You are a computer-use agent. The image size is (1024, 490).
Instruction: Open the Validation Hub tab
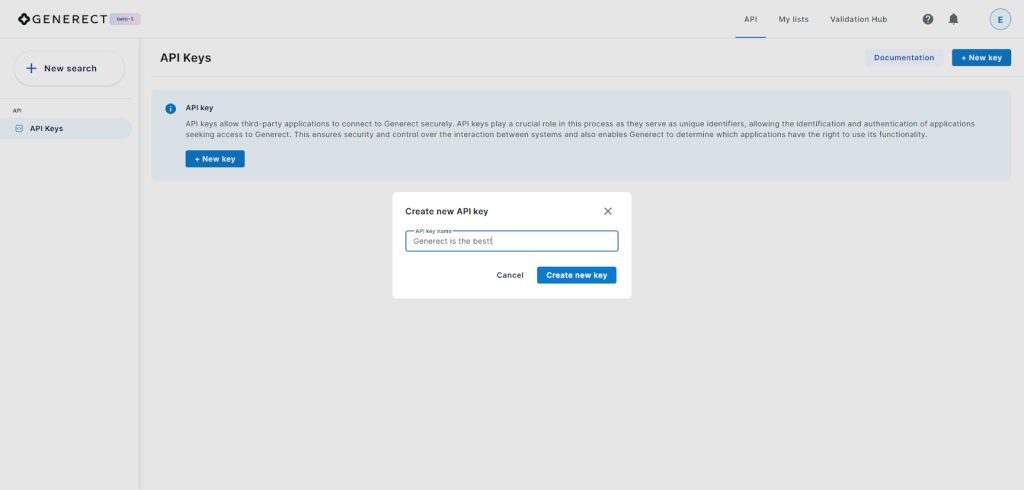[858, 19]
